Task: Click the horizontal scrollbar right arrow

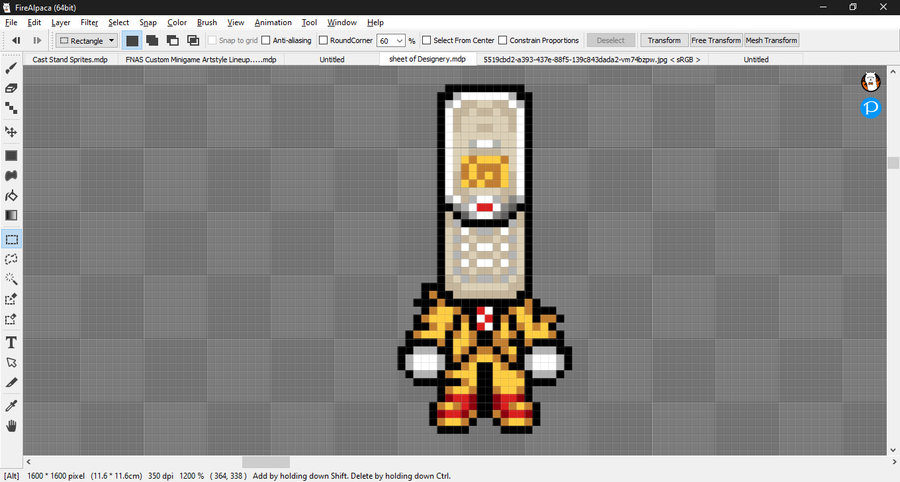Action: click(893, 462)
